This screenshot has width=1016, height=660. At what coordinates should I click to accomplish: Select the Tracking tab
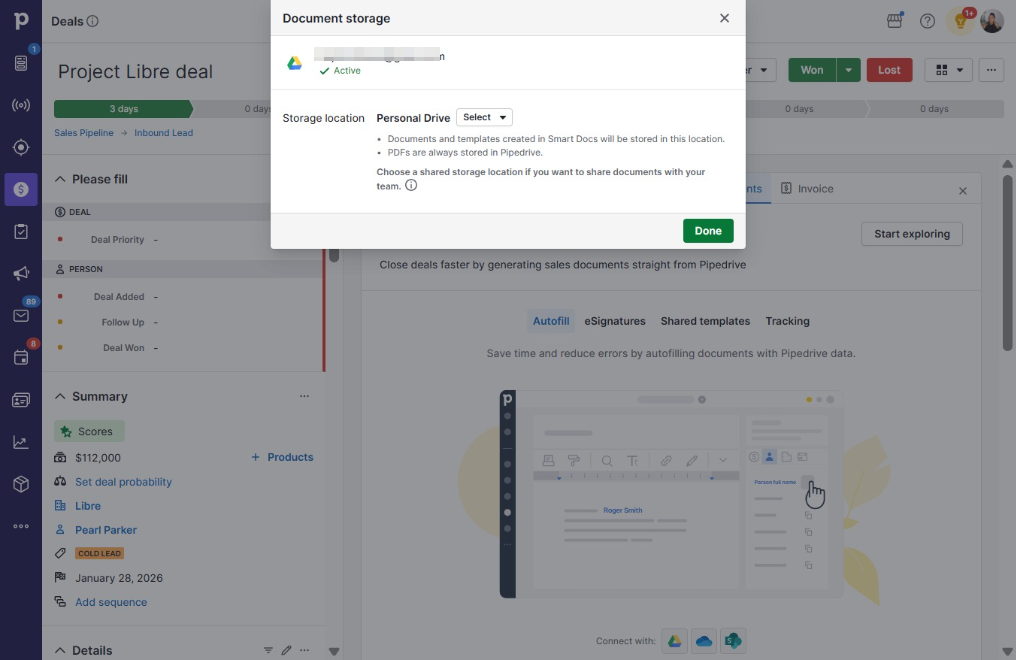coord(787,321)
